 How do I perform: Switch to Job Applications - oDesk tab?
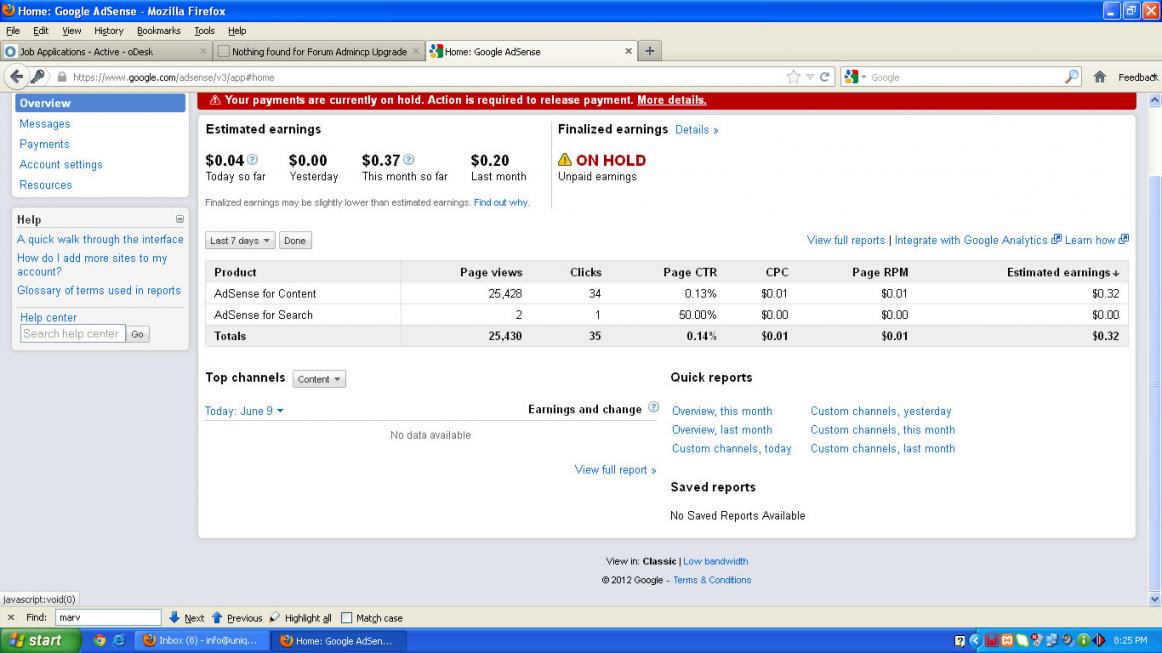point(106,51)
